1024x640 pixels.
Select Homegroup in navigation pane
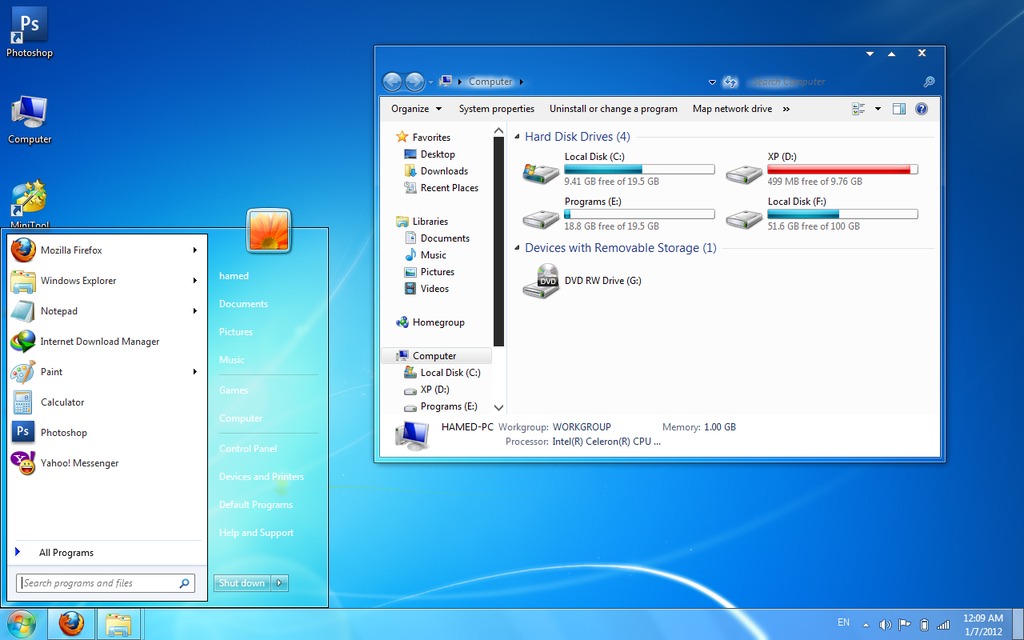pyautogui.click(x=431, y=323)
